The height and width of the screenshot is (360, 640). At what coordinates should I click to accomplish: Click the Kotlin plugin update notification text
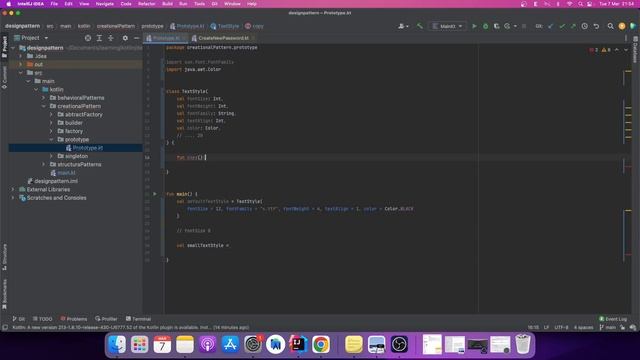(131, 327)
